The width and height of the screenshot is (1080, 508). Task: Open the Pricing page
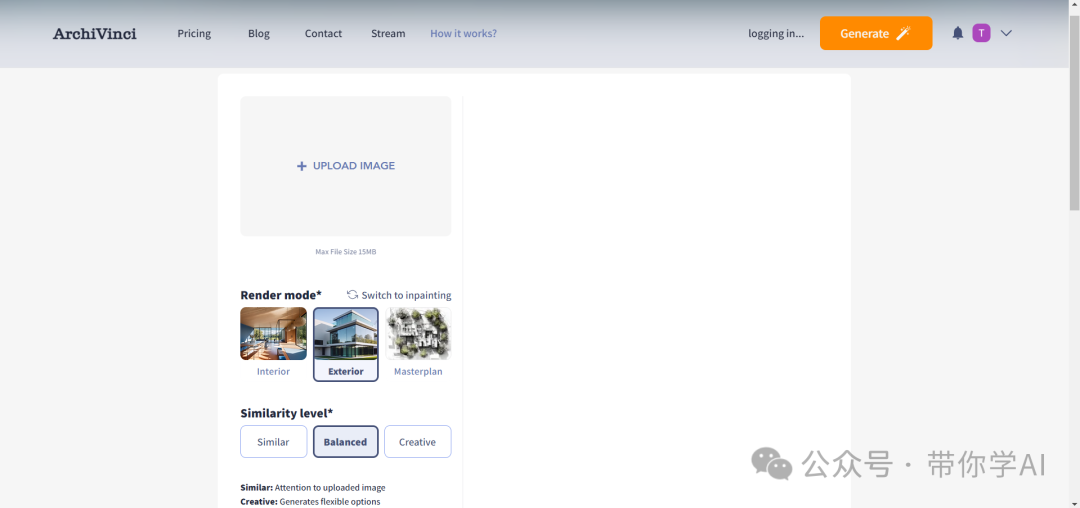(x=194, y=33)
